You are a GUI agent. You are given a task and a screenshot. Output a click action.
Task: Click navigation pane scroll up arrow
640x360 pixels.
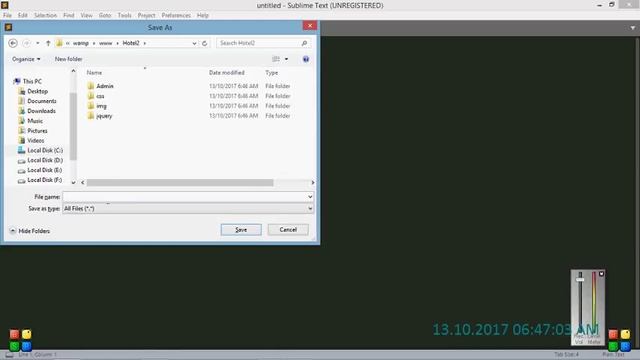click(x=73, y=71)
